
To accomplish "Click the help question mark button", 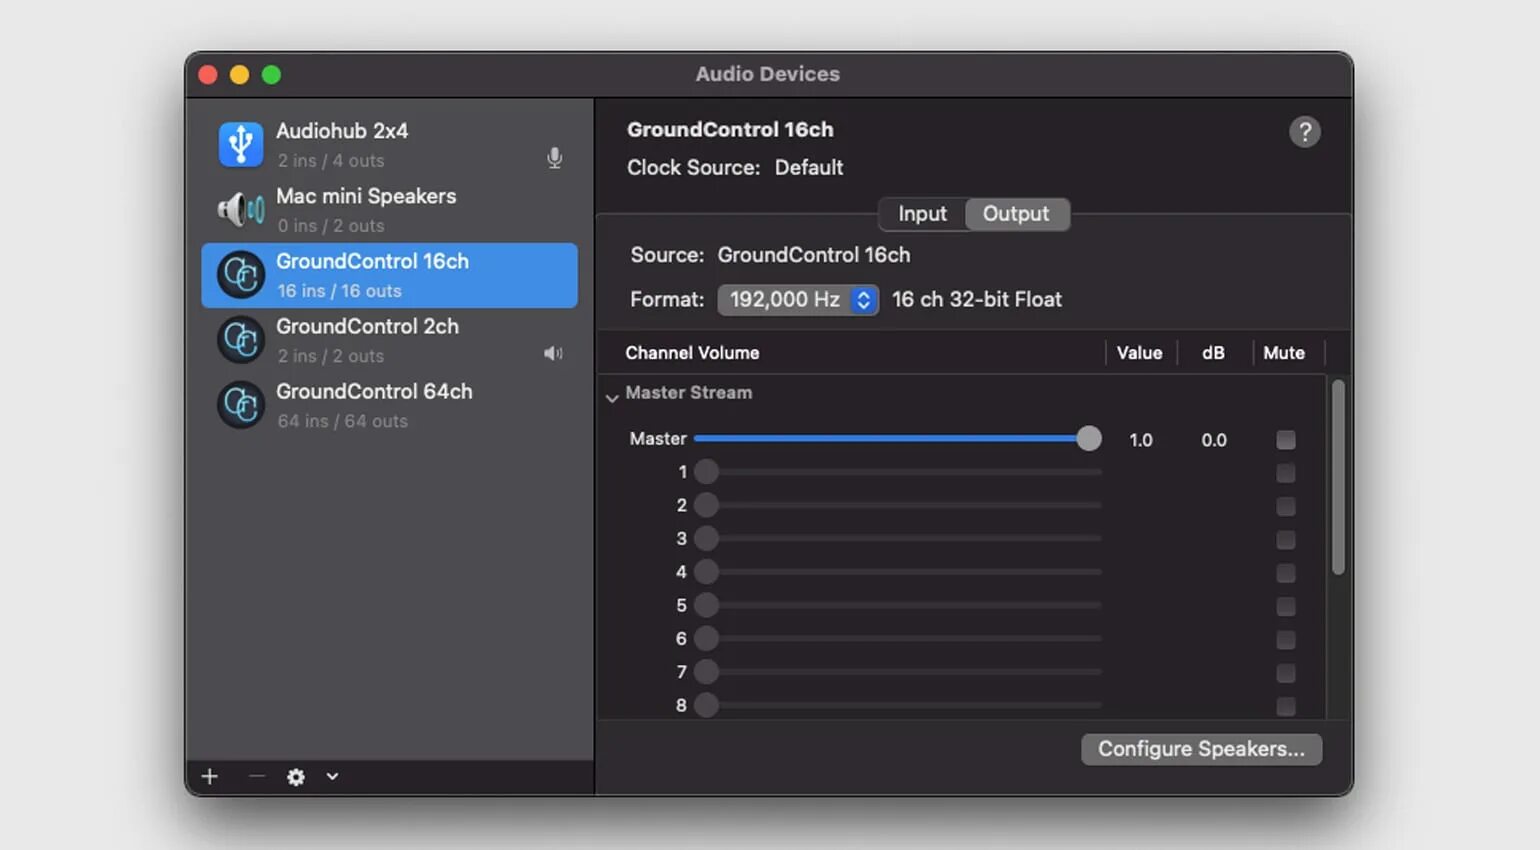I will tap(1305, 131).
